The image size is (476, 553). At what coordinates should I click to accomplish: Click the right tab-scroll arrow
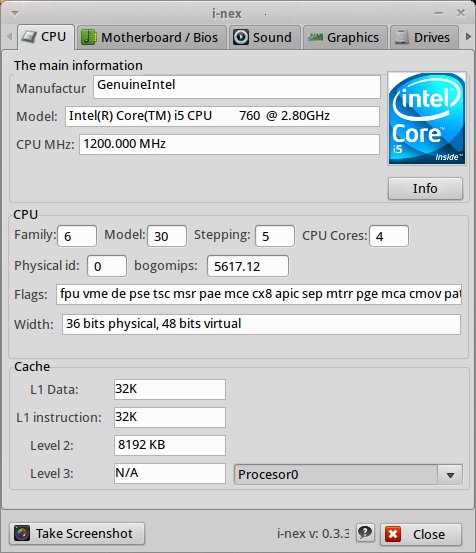tap(468, 36)
